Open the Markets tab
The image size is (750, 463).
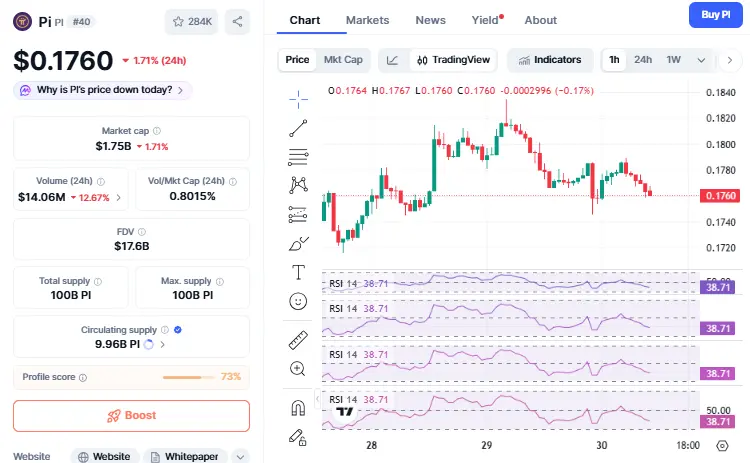click(367, 20)
